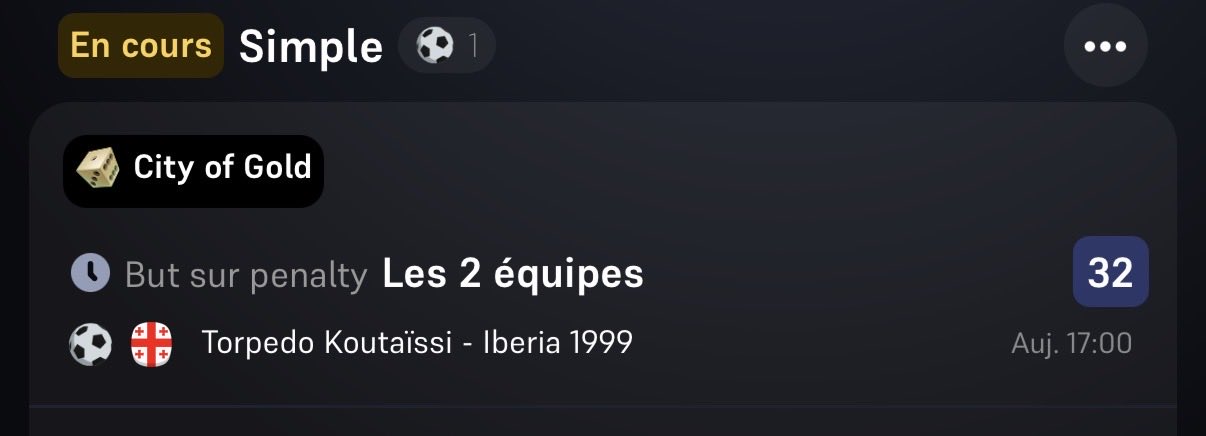Viewport: 1206px width, 436px height.
Task: Open the City of Gold label
Action: click(222, 168)
